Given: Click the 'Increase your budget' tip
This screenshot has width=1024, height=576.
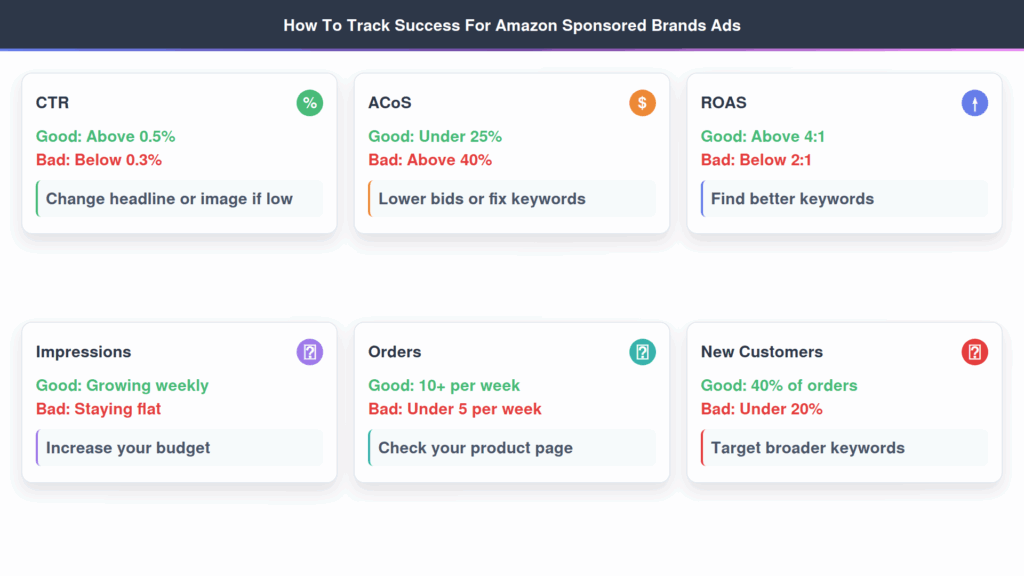Looking at the screenshot, I should (x=128, y=448).
